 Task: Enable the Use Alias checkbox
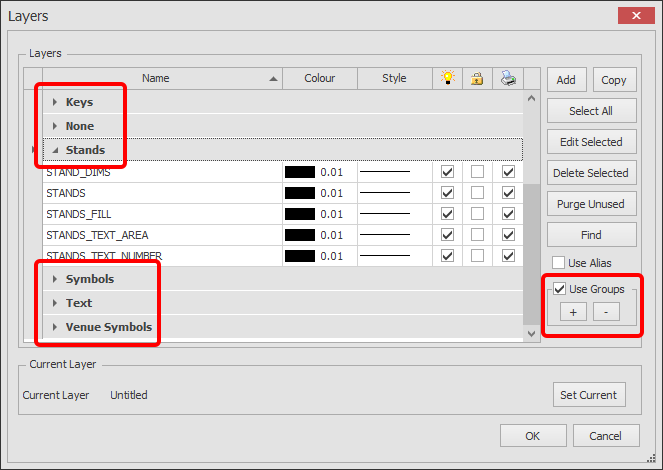point(558,263)
